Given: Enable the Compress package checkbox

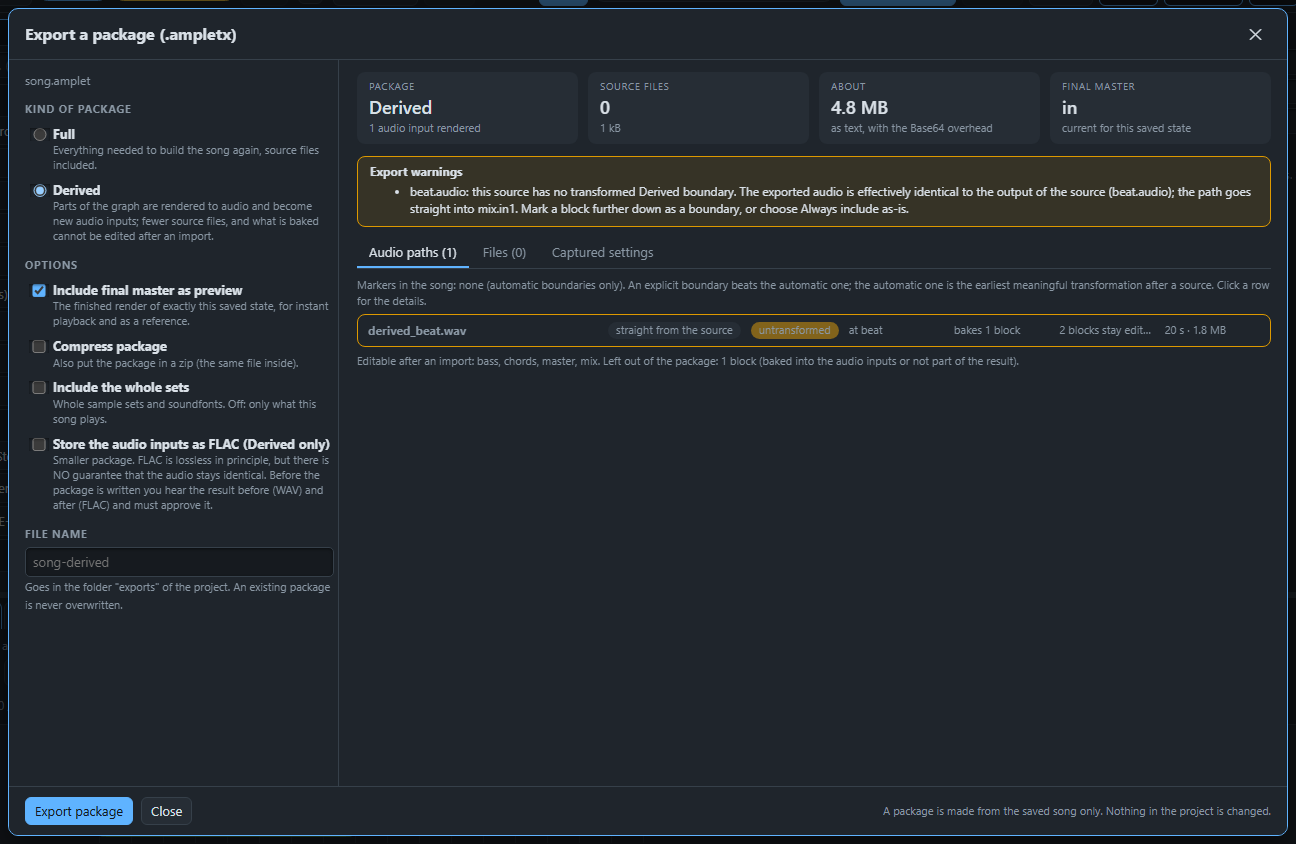Looking at the screenshot, I should pyautogui.click(x=39, y=347).
